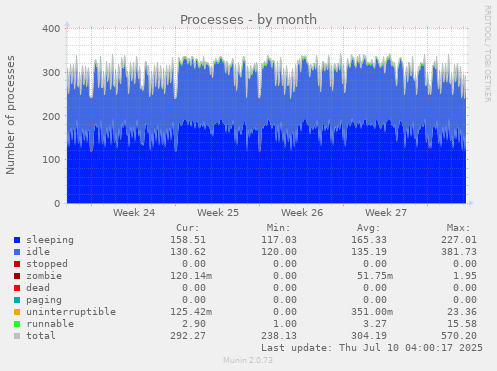Click sleeping average value 165.33
This screenshot has width=497, height=371.
click(369, 240)
